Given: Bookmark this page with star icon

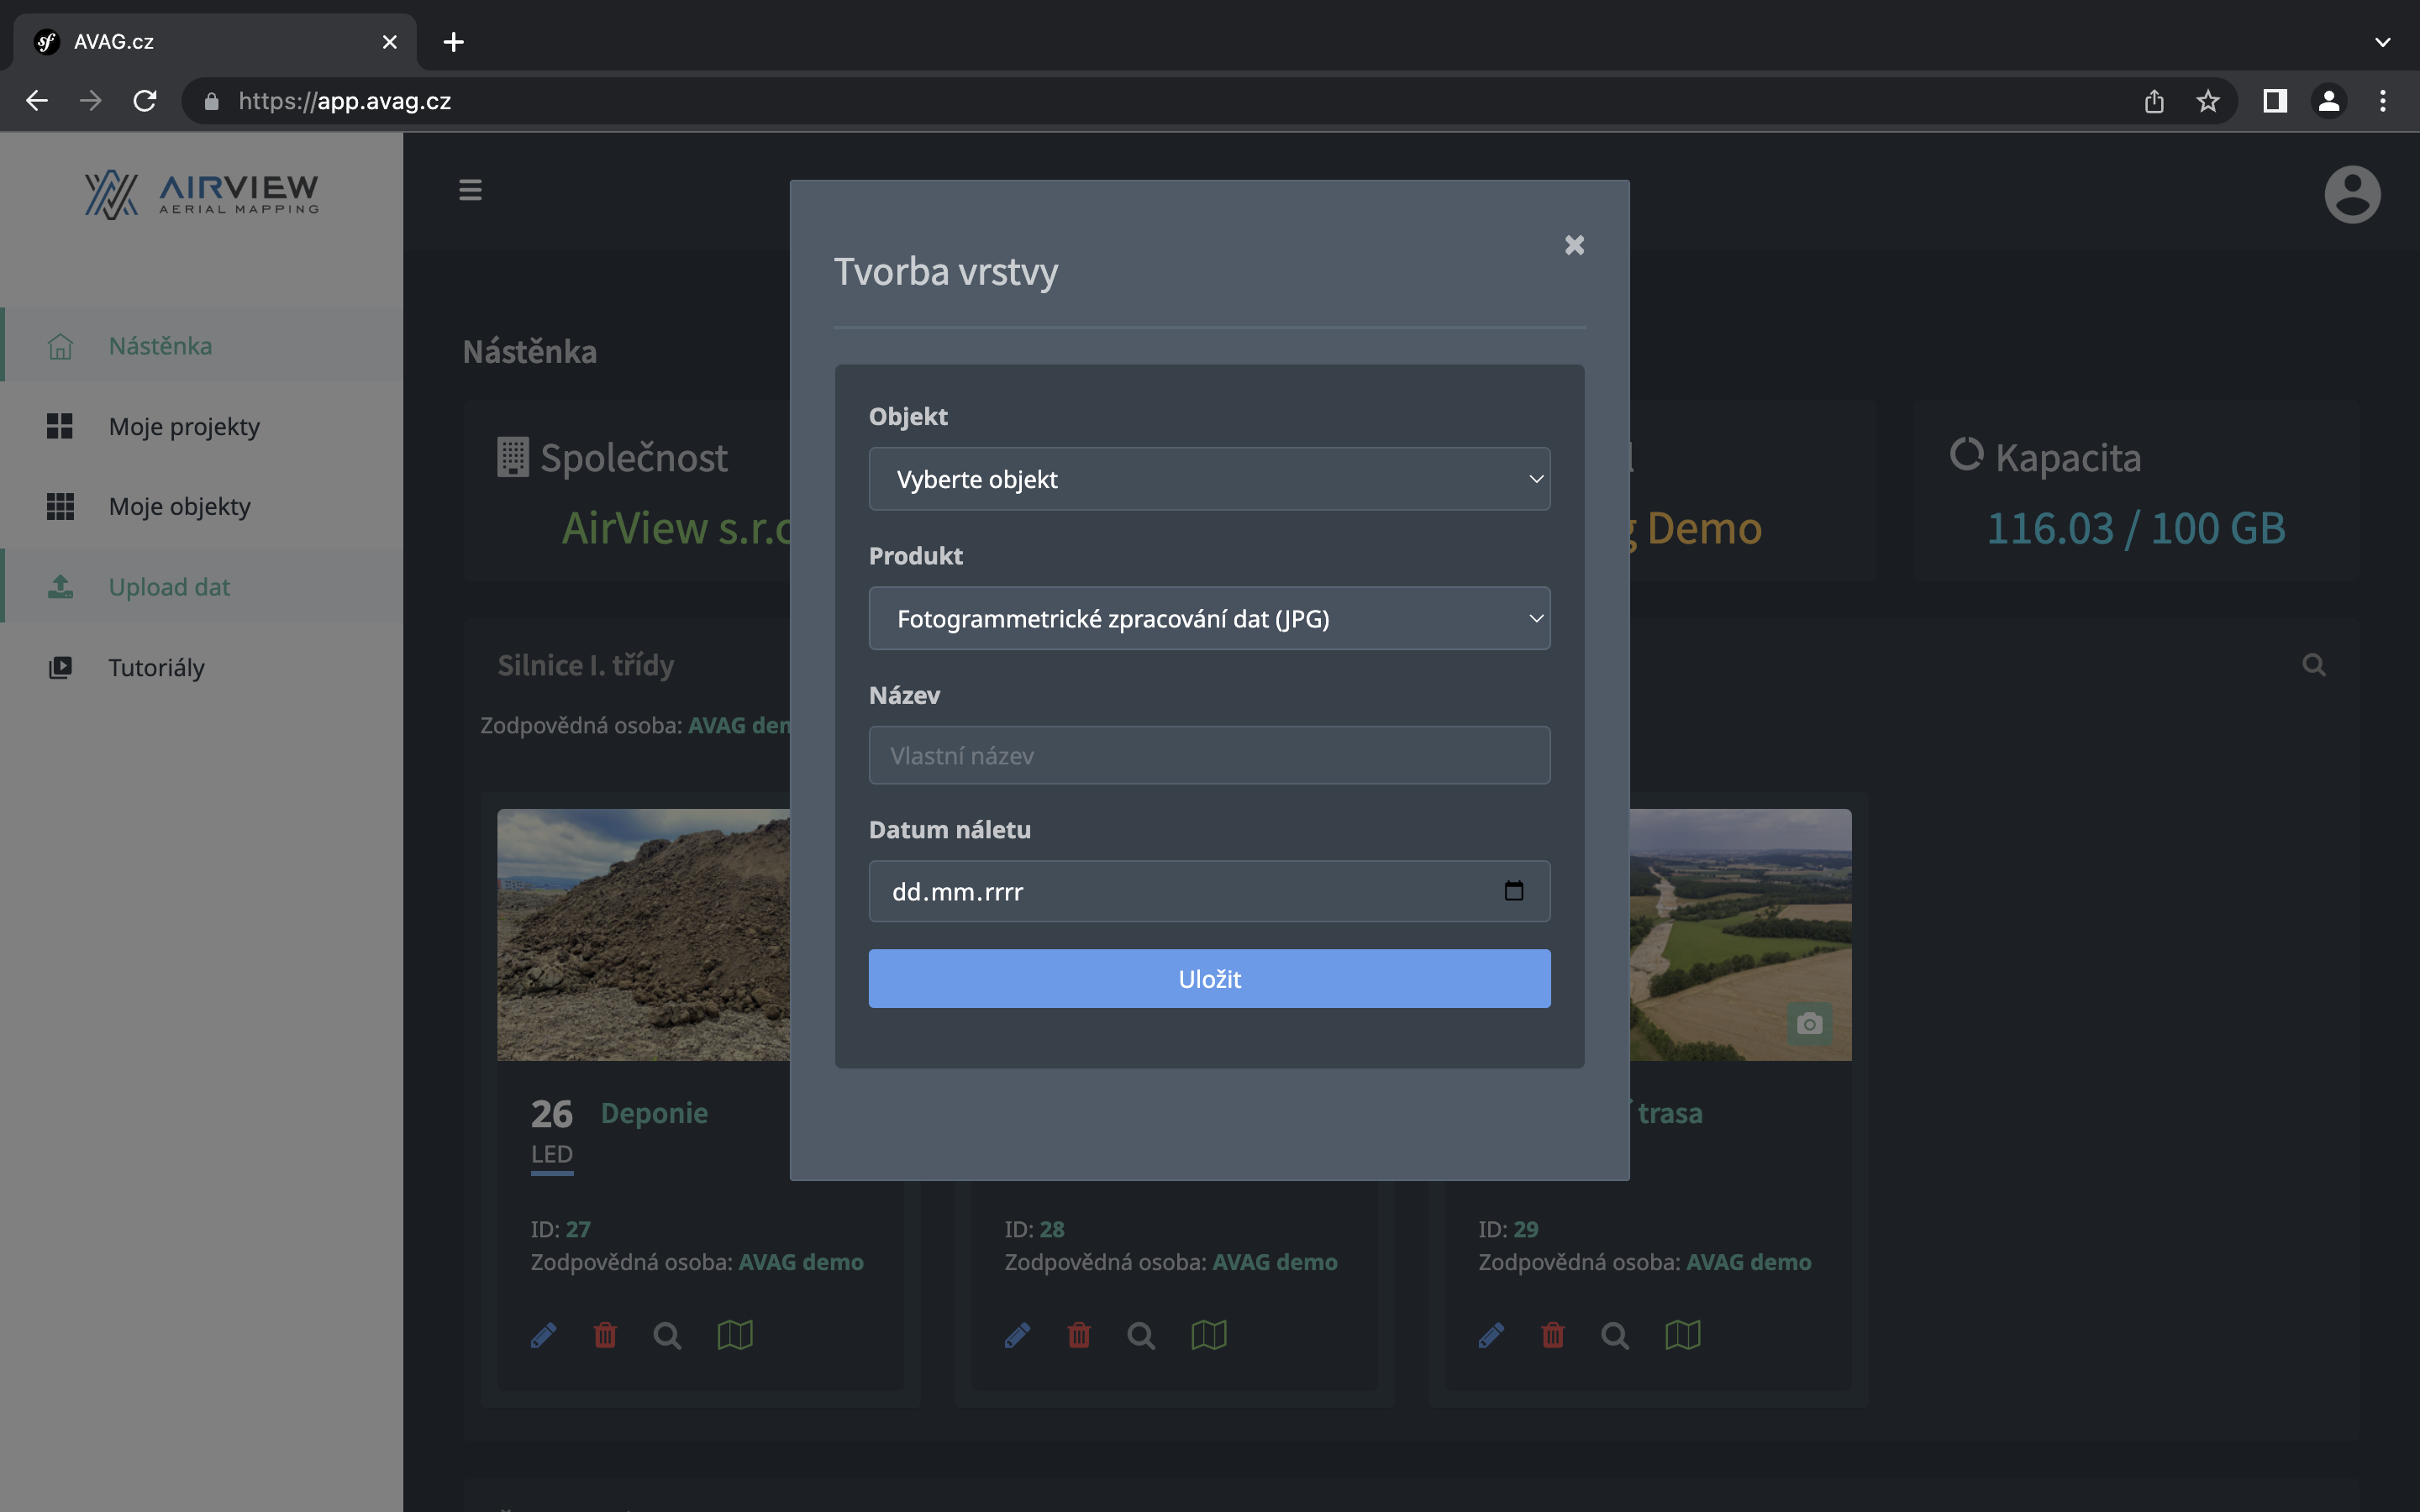Looking at the screenshot, I should [x=2207, y=101].
